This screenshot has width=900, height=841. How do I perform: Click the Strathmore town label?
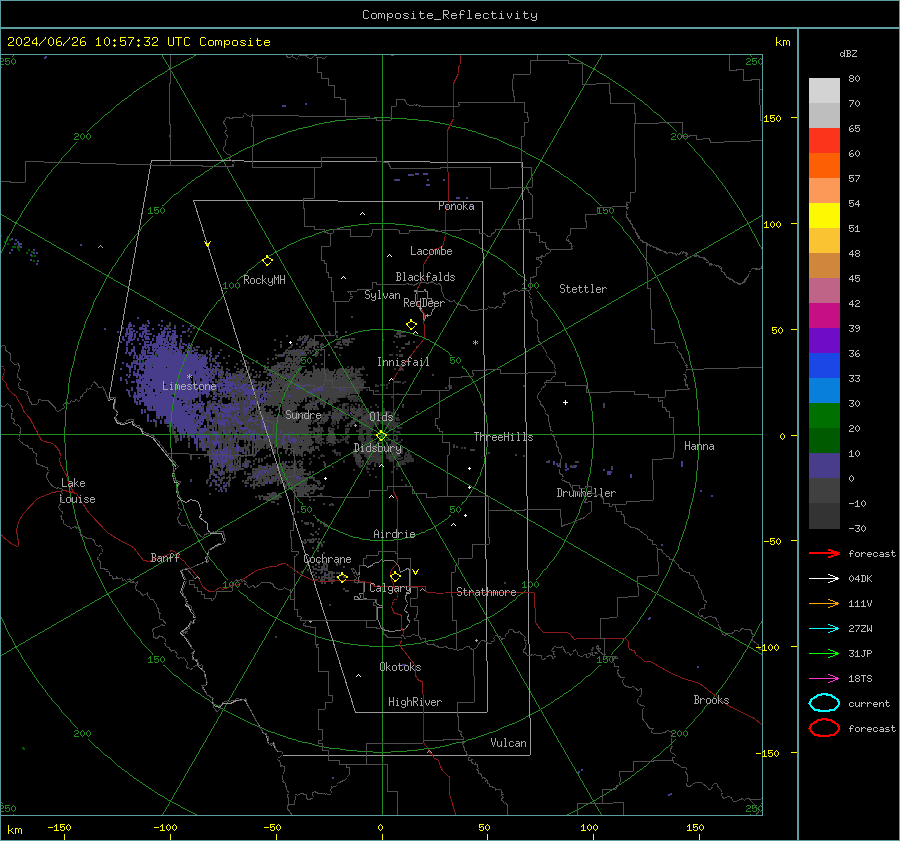(x=486, y=592)
